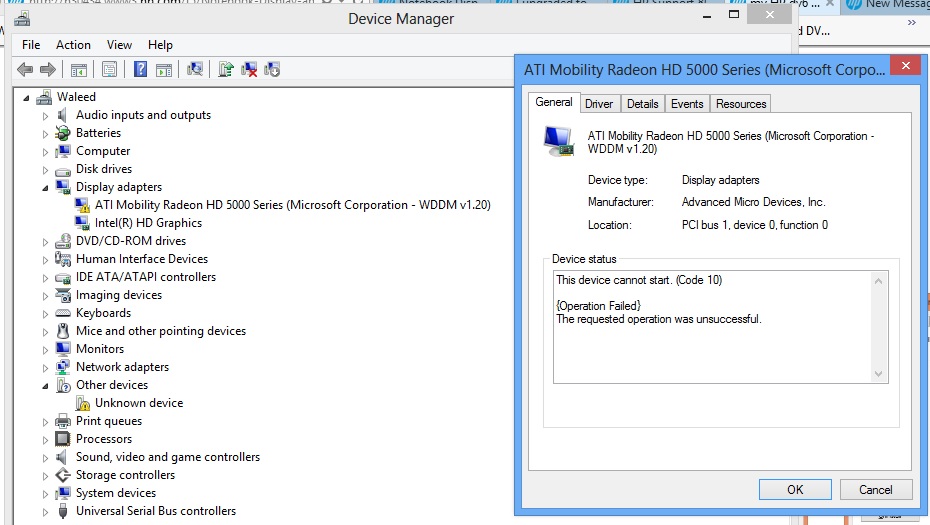
Task: Collapse the Display adapters category
Action: (45, 187)
